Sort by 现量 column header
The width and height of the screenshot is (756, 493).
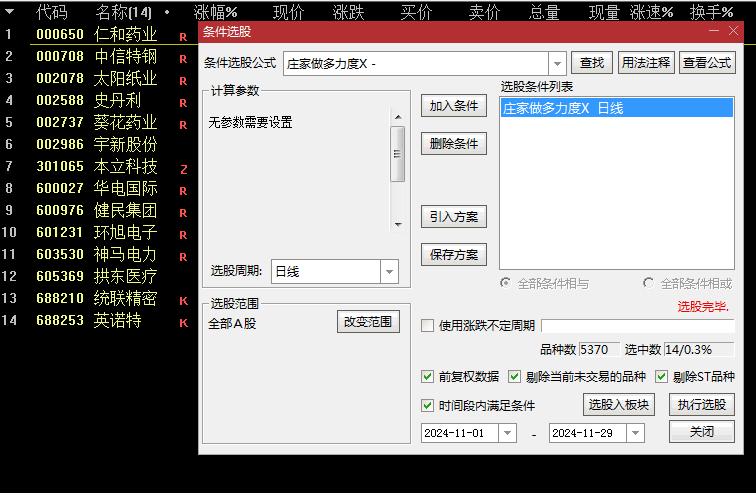click(x=604, y=12)
